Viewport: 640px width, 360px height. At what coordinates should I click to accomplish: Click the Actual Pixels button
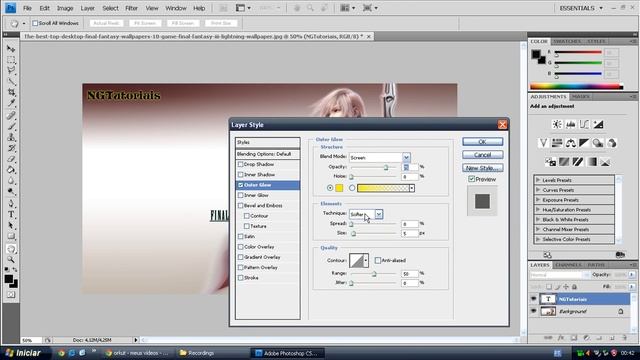106,23
